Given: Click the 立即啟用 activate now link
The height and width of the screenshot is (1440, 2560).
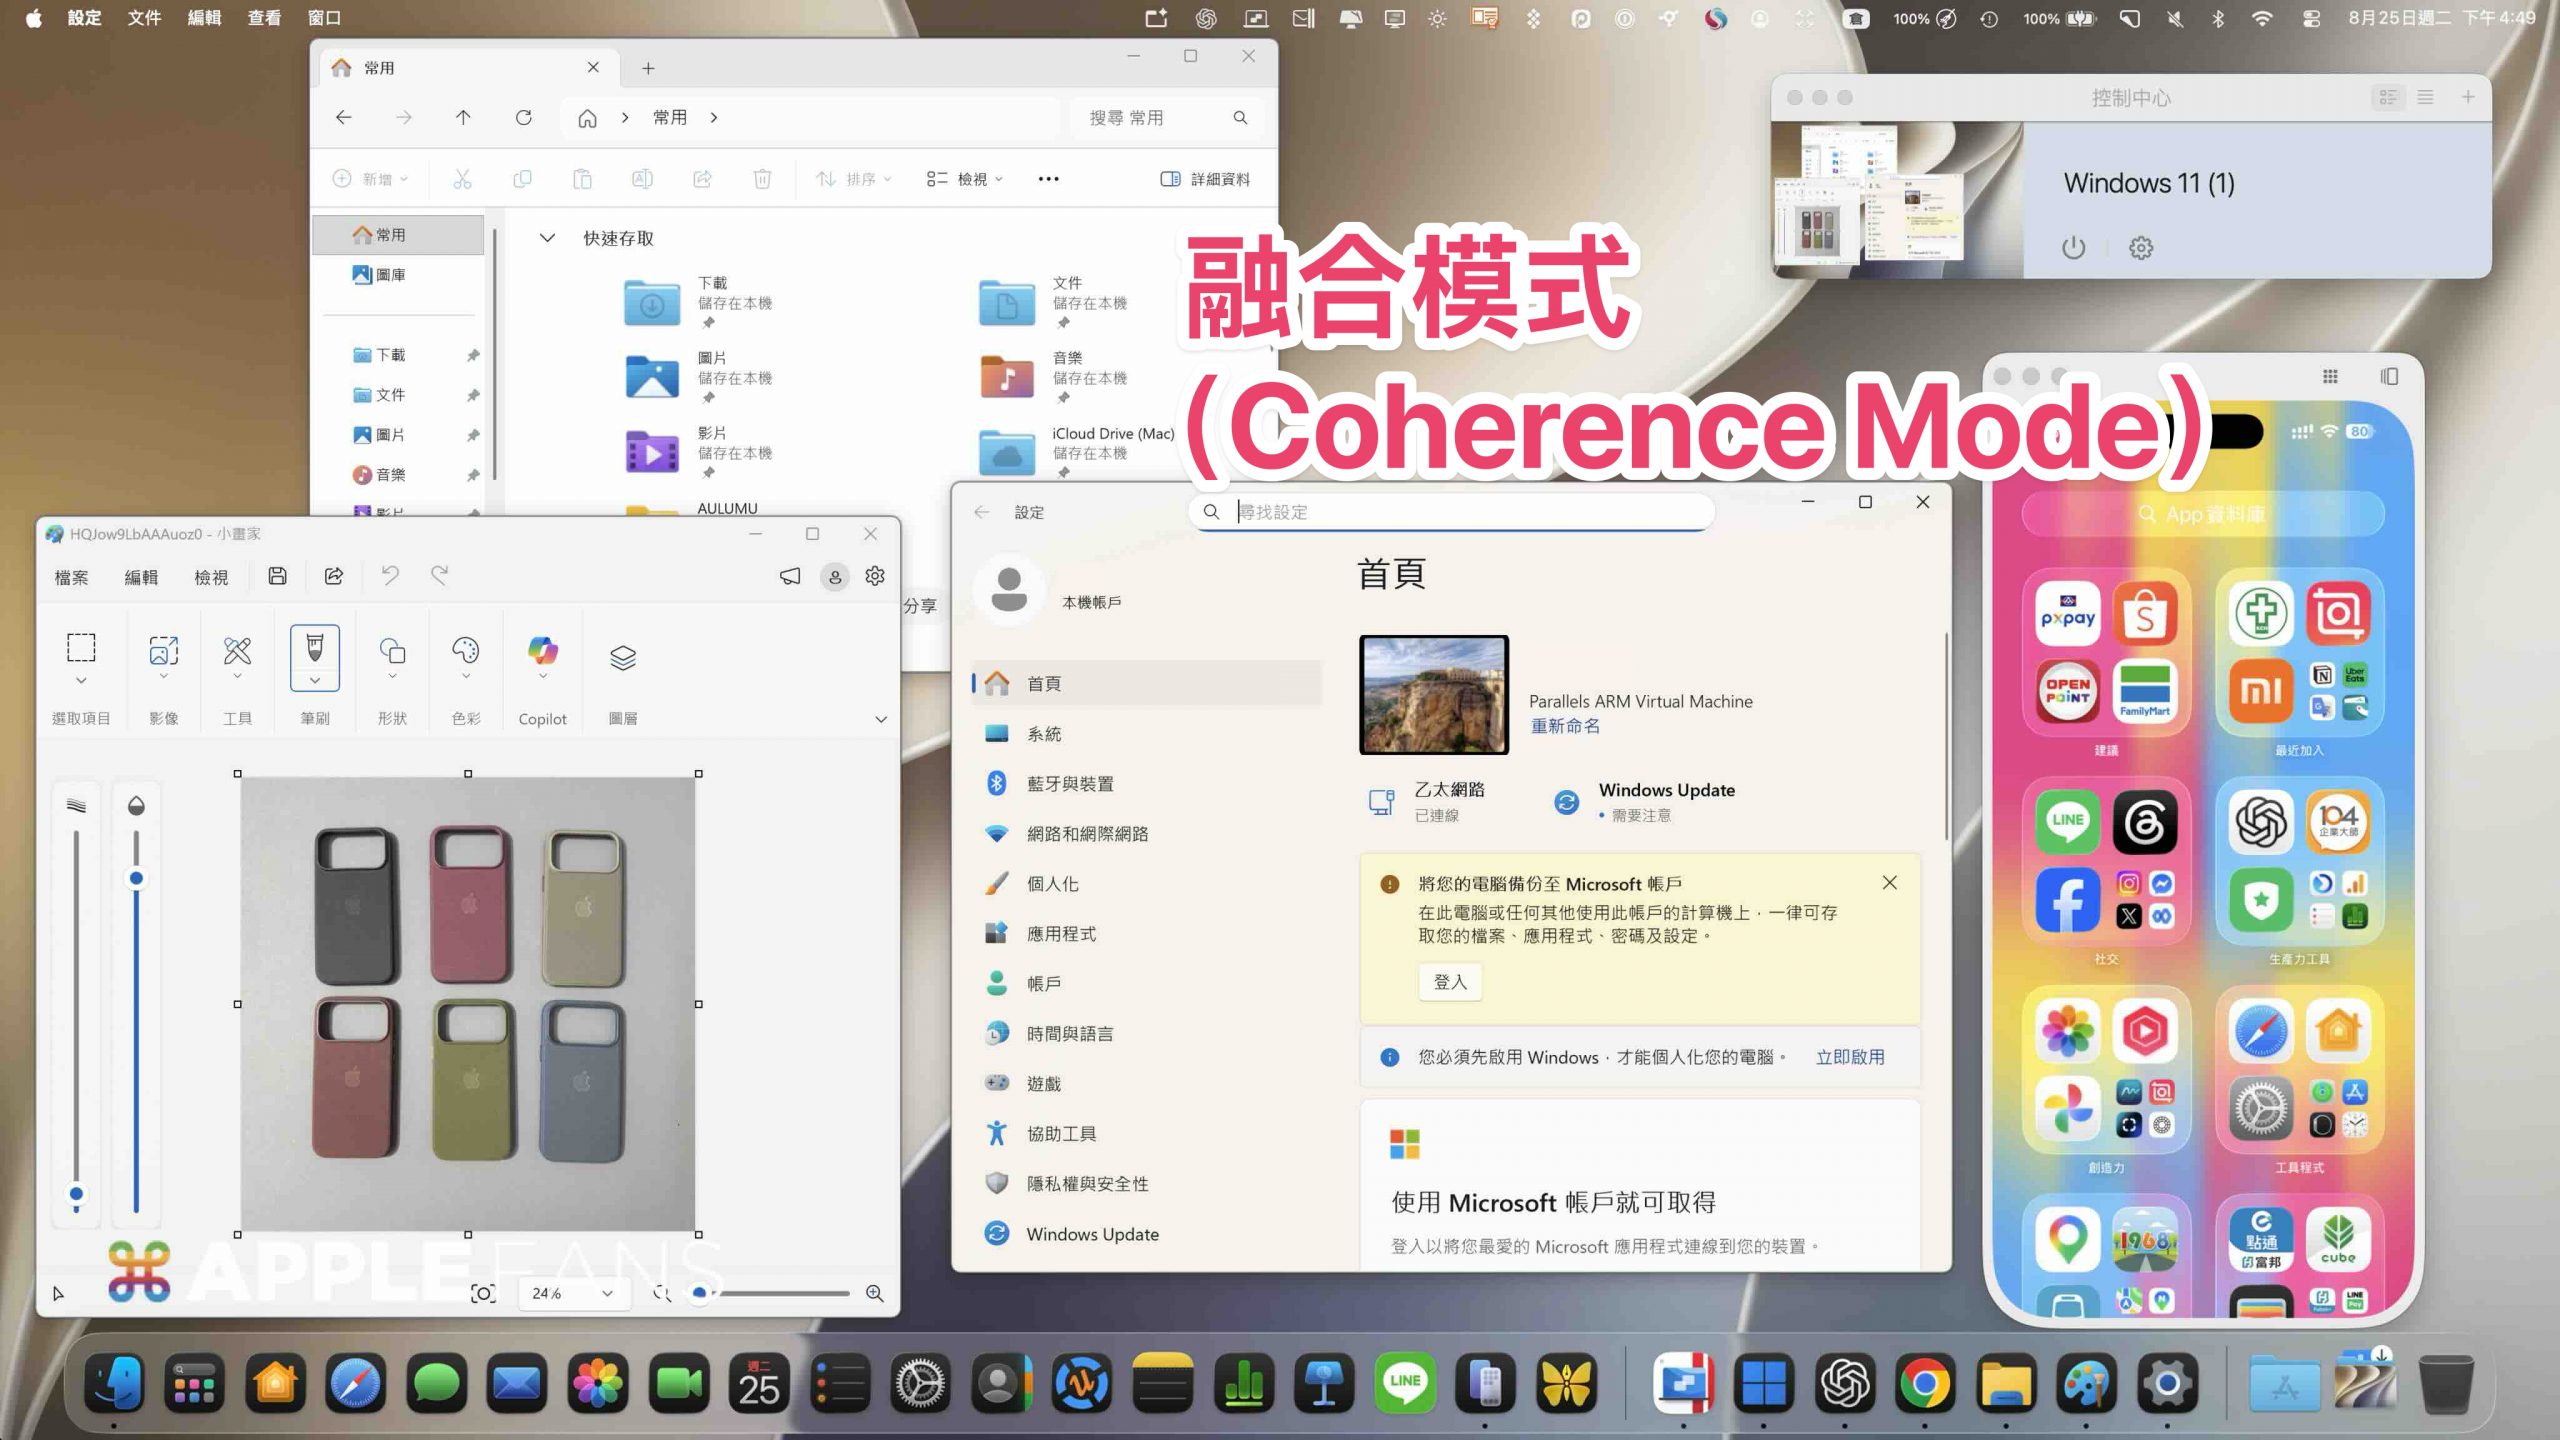Looking at the screenshot, I should (1850, 1057).
